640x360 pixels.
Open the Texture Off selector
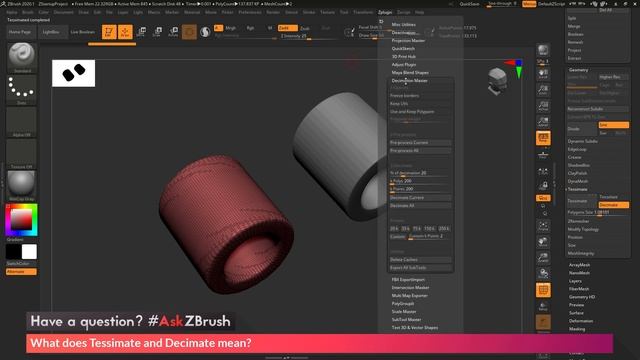[22, 154]
